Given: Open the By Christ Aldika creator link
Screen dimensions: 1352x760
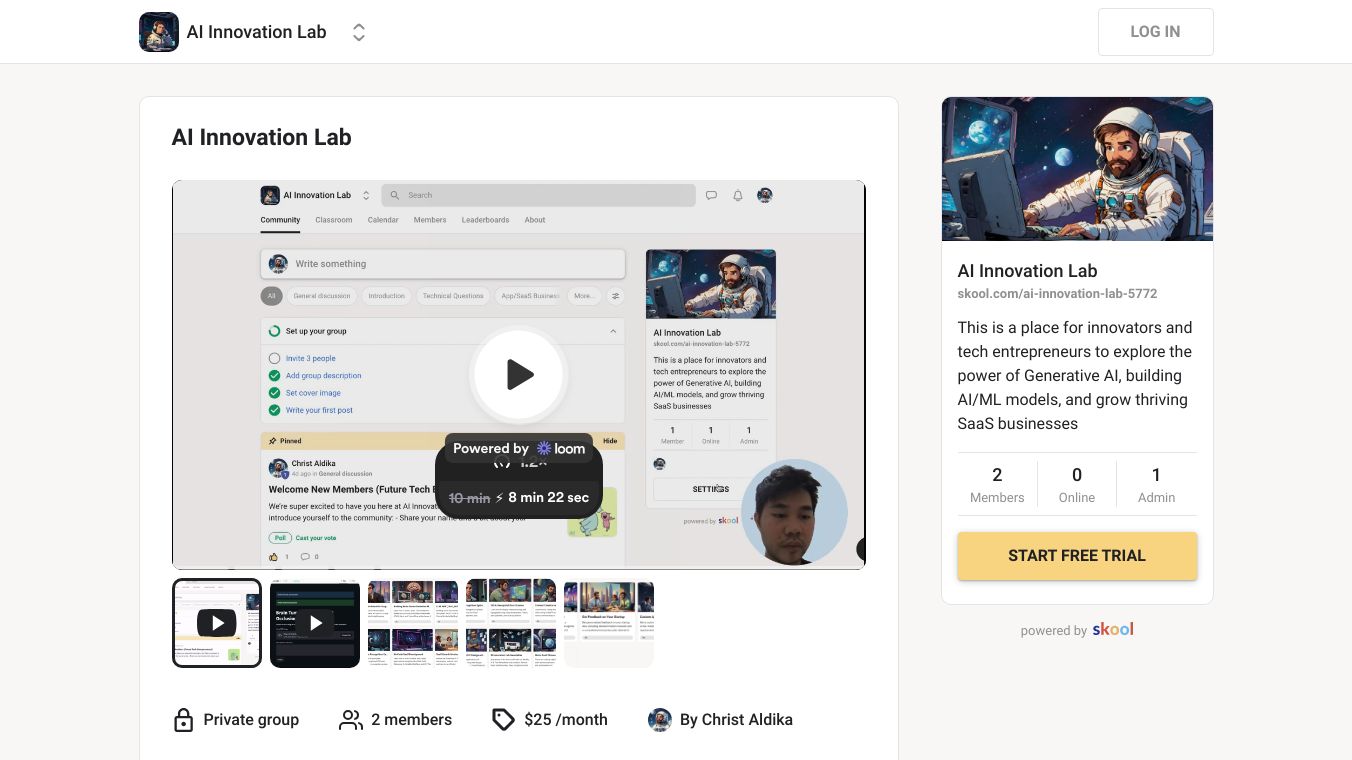Looking at the screenshot, I should pos(736,720).
